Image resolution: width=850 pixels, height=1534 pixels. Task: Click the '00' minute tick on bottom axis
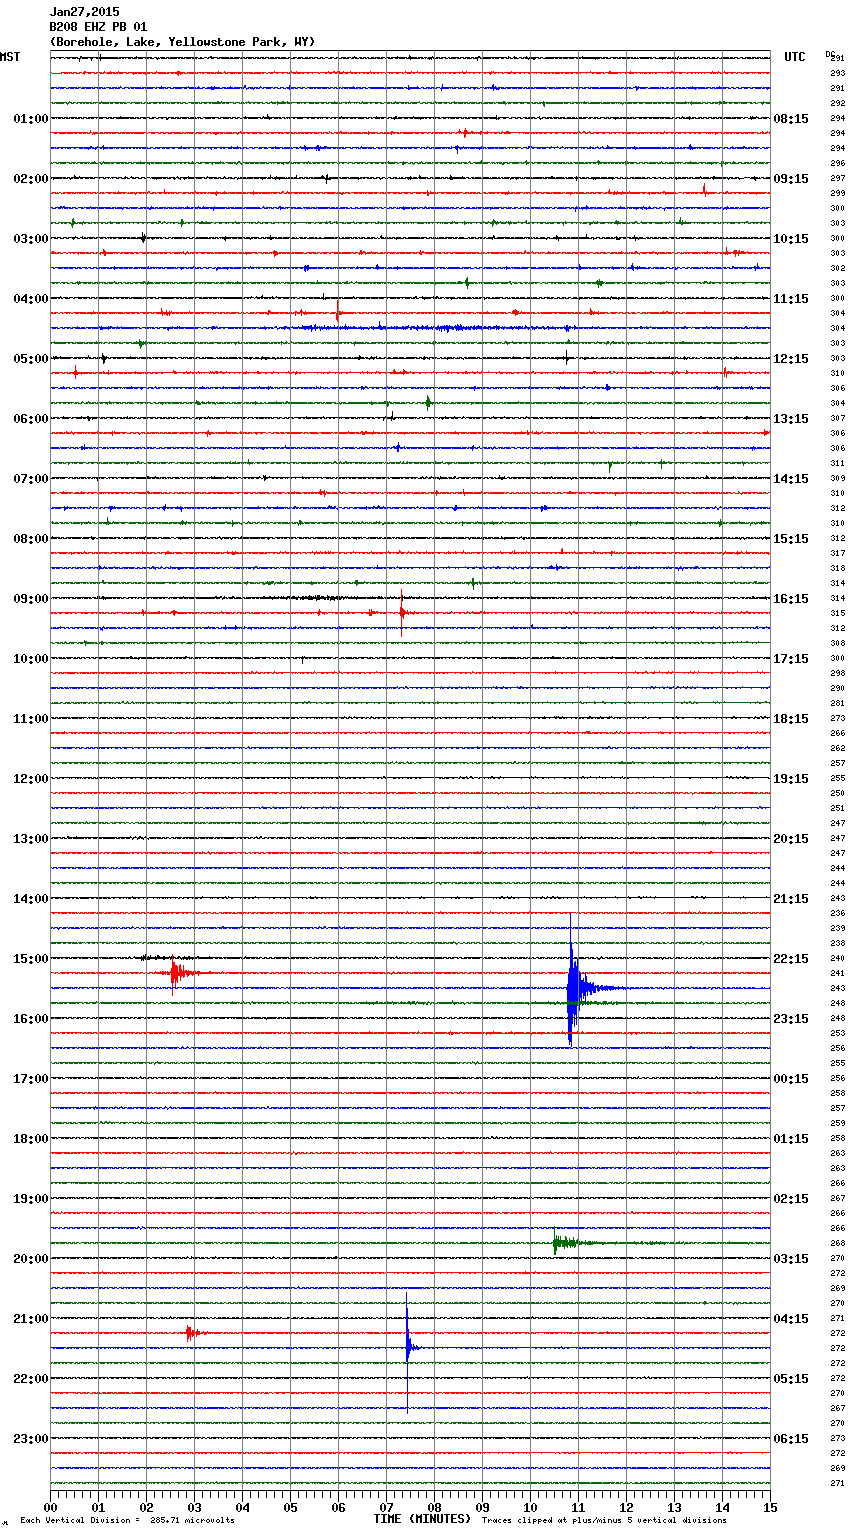(51, 1506)
